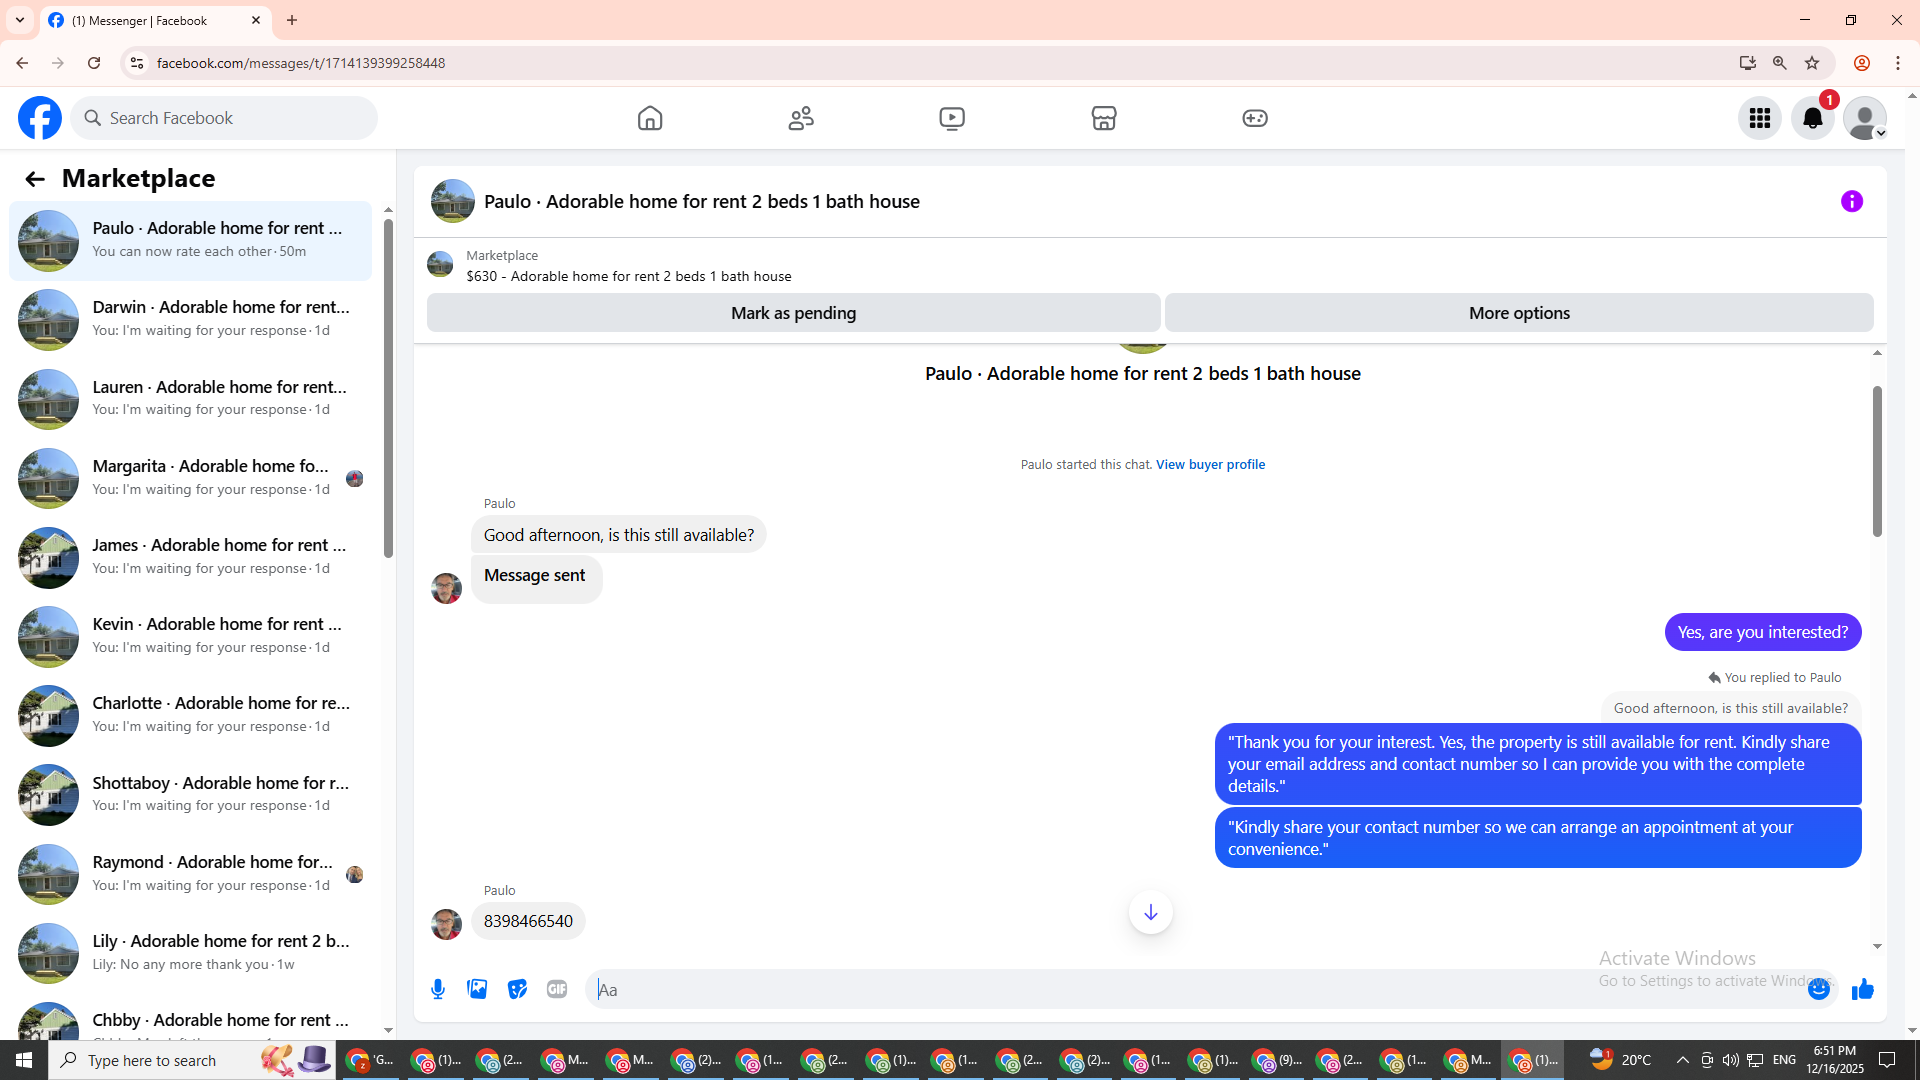Click the More options button

click(1519, 313)
